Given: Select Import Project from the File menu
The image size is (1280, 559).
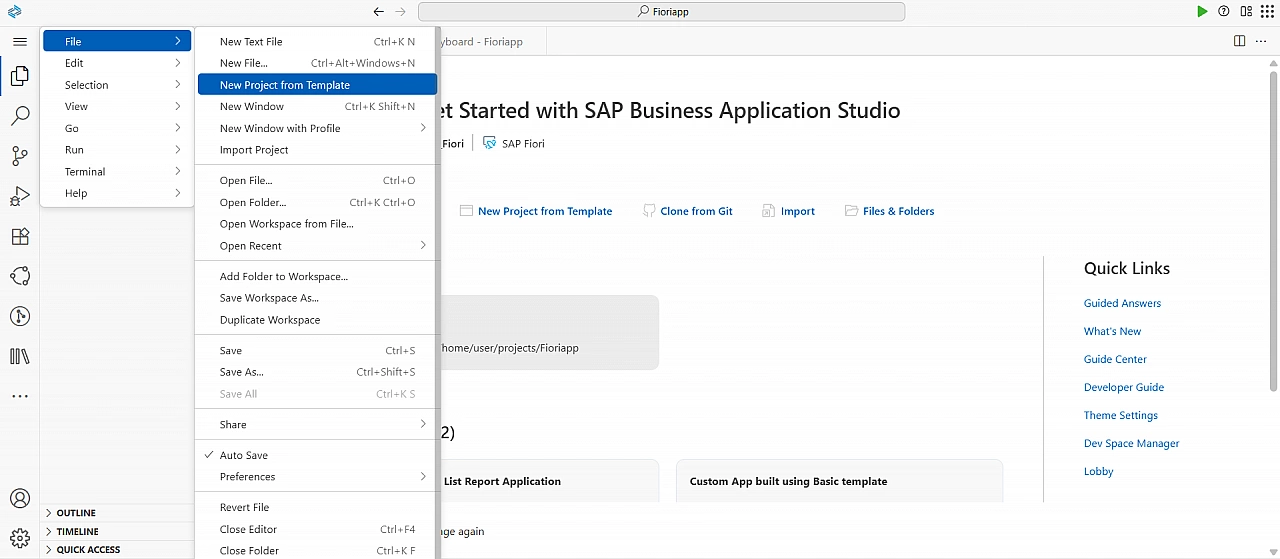Looking at the screenshot, I should coord(254,150).
